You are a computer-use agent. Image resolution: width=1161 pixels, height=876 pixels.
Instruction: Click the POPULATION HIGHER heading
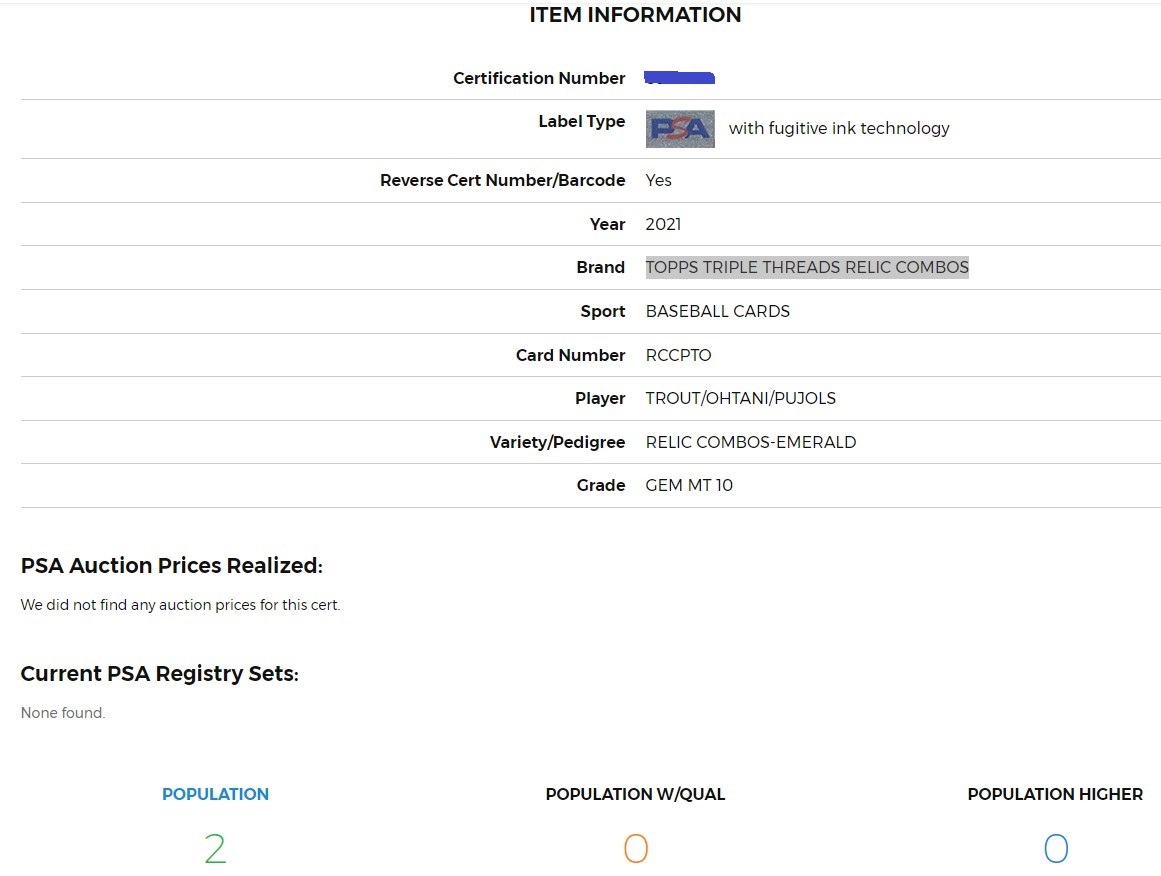click(x=1055, y=794)
